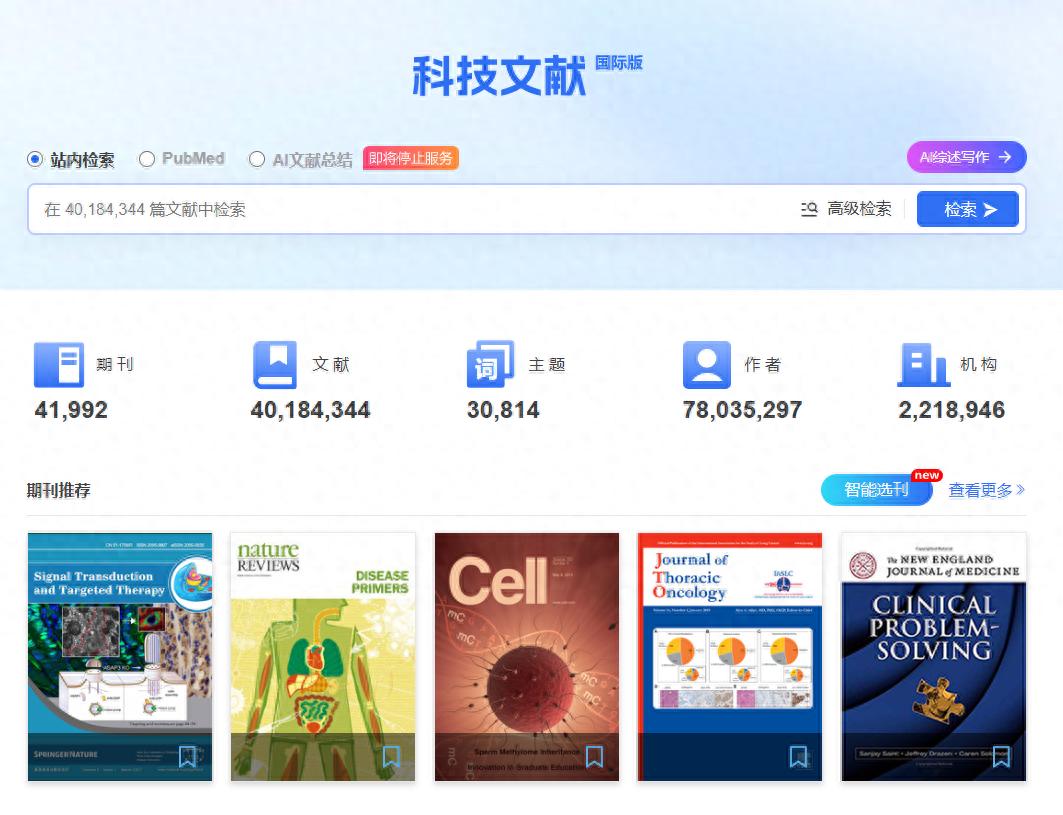Open the 高级检索 advanced search link
The width and height of the screenshot is (1063, 815).
pos(857,209)
